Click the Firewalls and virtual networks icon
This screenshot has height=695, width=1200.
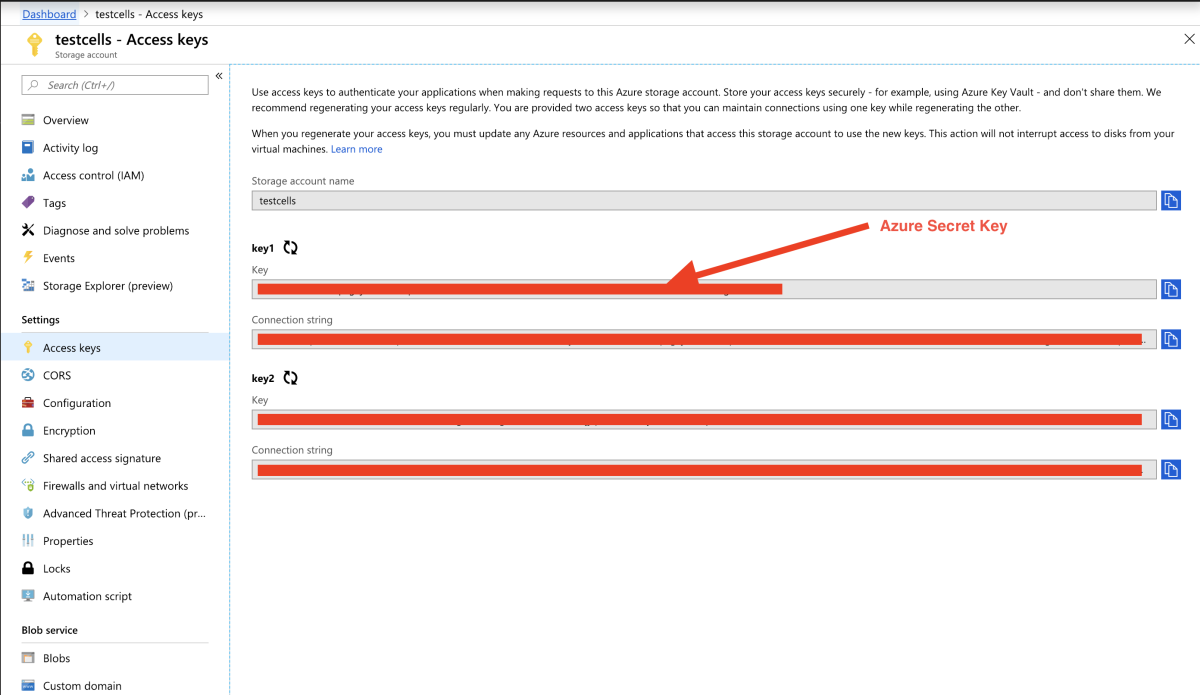[28, 486]
